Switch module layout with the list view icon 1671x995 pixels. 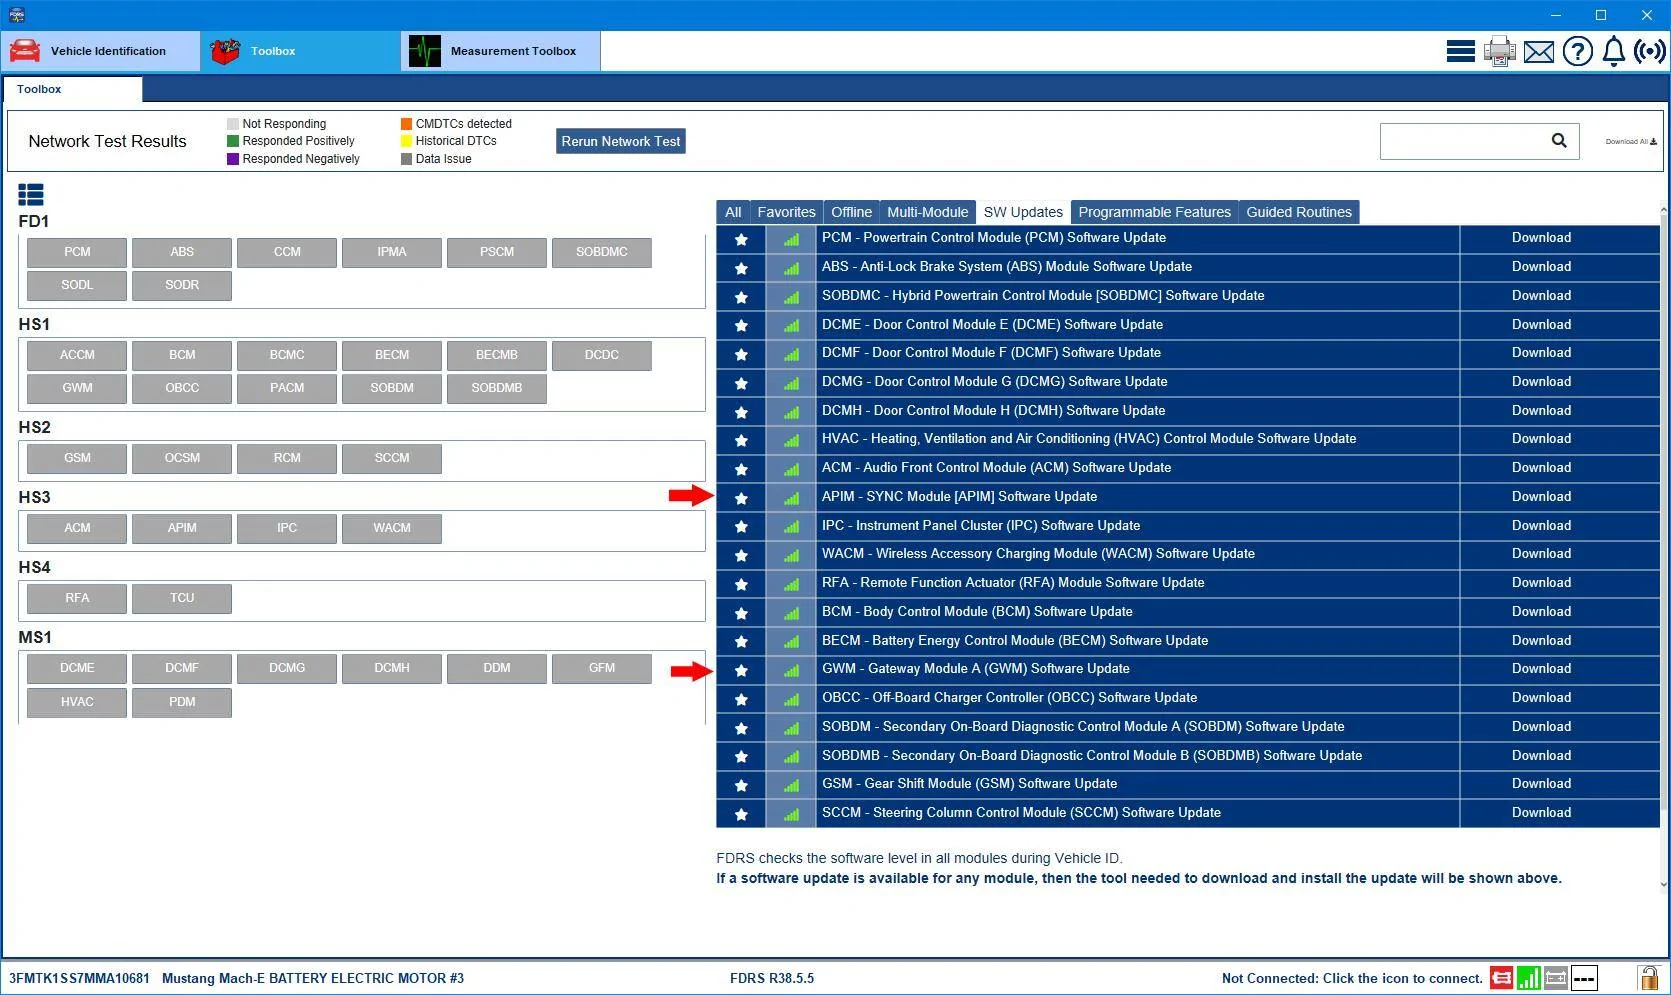click(x=31, y=194)
